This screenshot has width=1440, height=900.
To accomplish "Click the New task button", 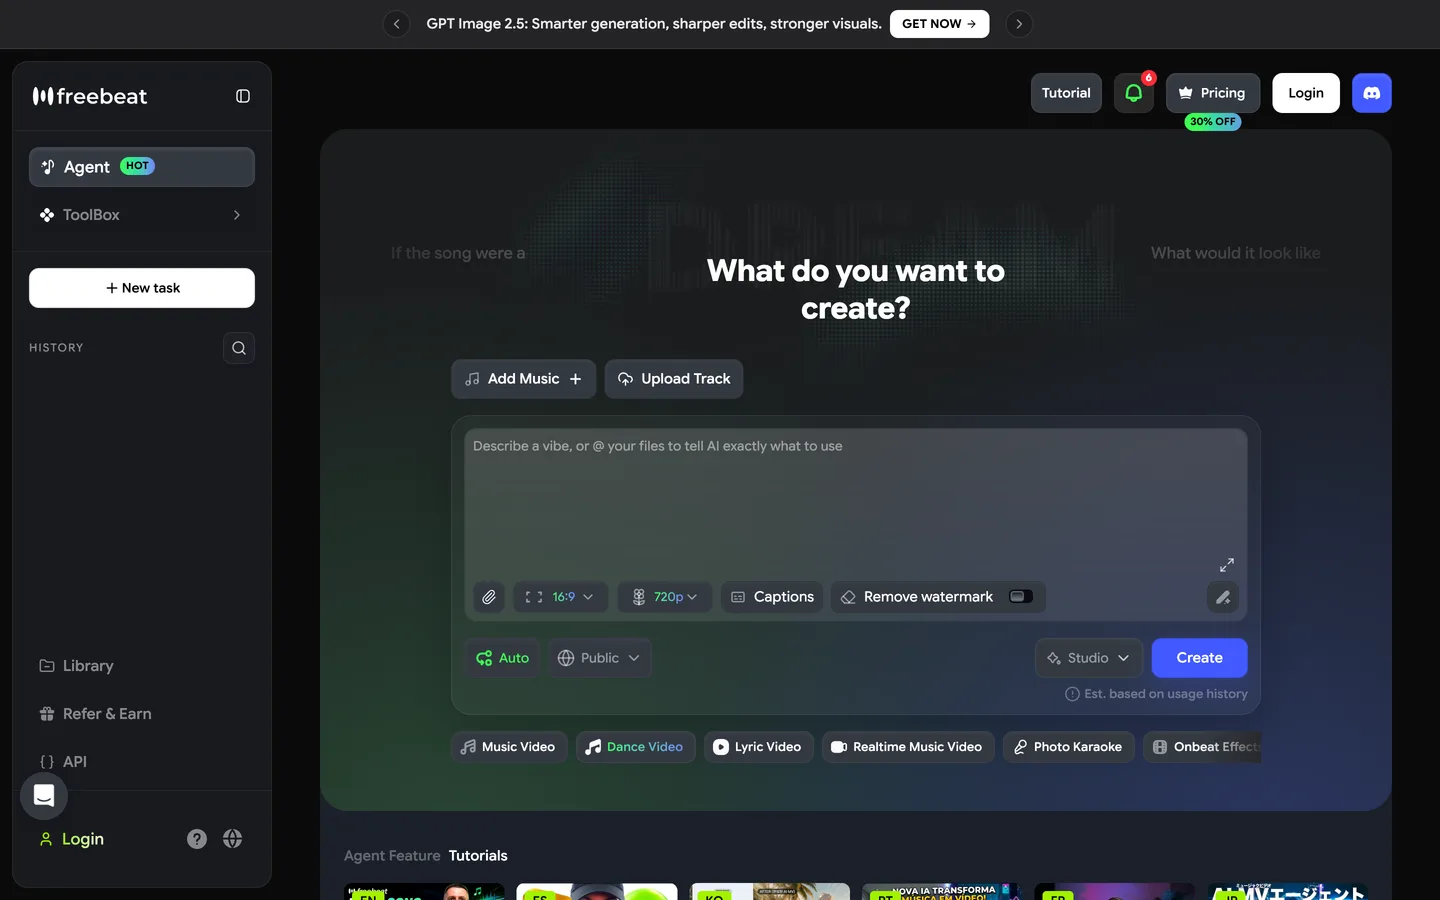I will [142, 288].
